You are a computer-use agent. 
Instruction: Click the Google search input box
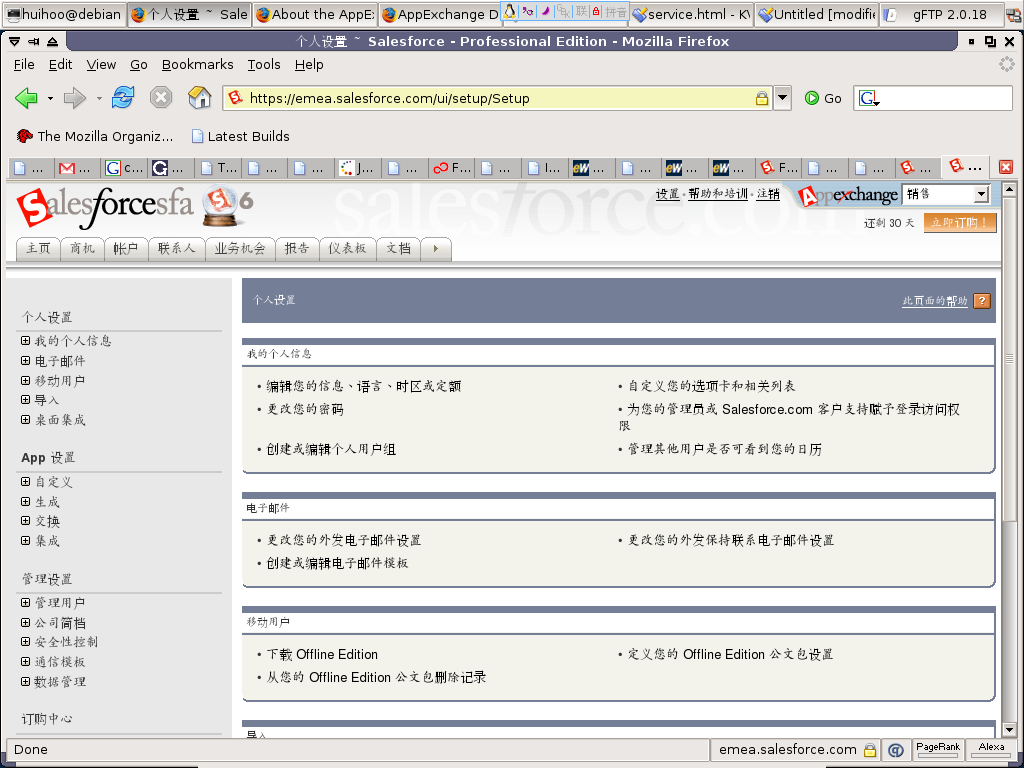tap(944, 99)
